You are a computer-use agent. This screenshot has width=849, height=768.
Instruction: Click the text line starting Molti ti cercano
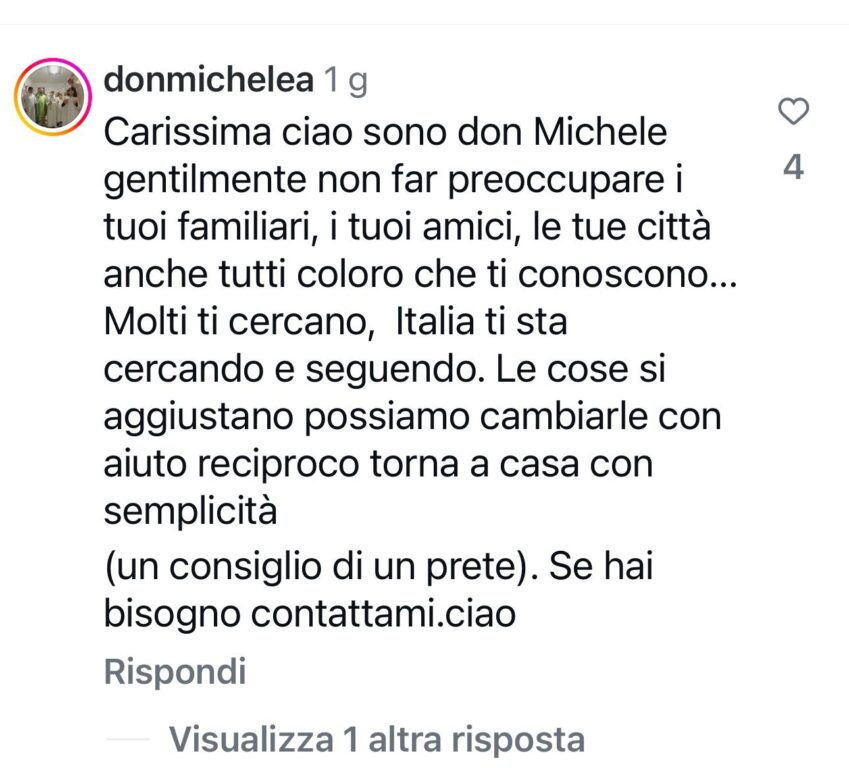click(335, 322)
